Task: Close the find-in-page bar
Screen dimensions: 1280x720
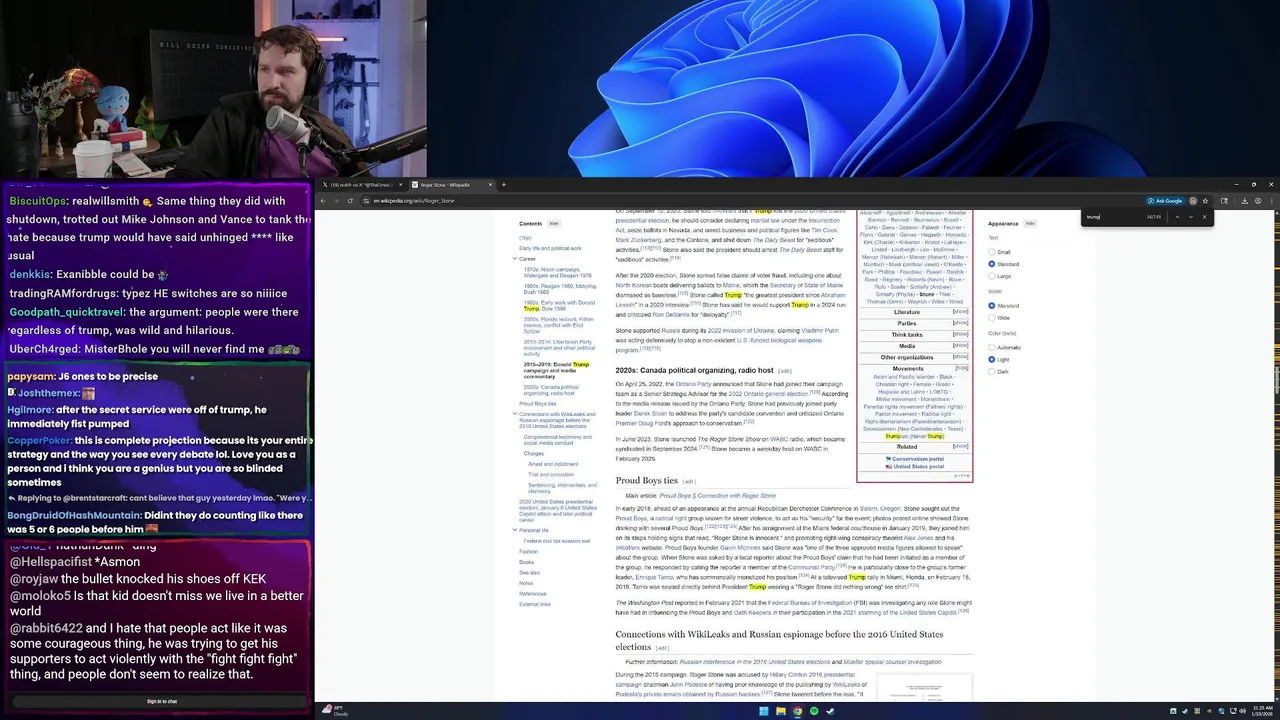Action: (1204, 217)
